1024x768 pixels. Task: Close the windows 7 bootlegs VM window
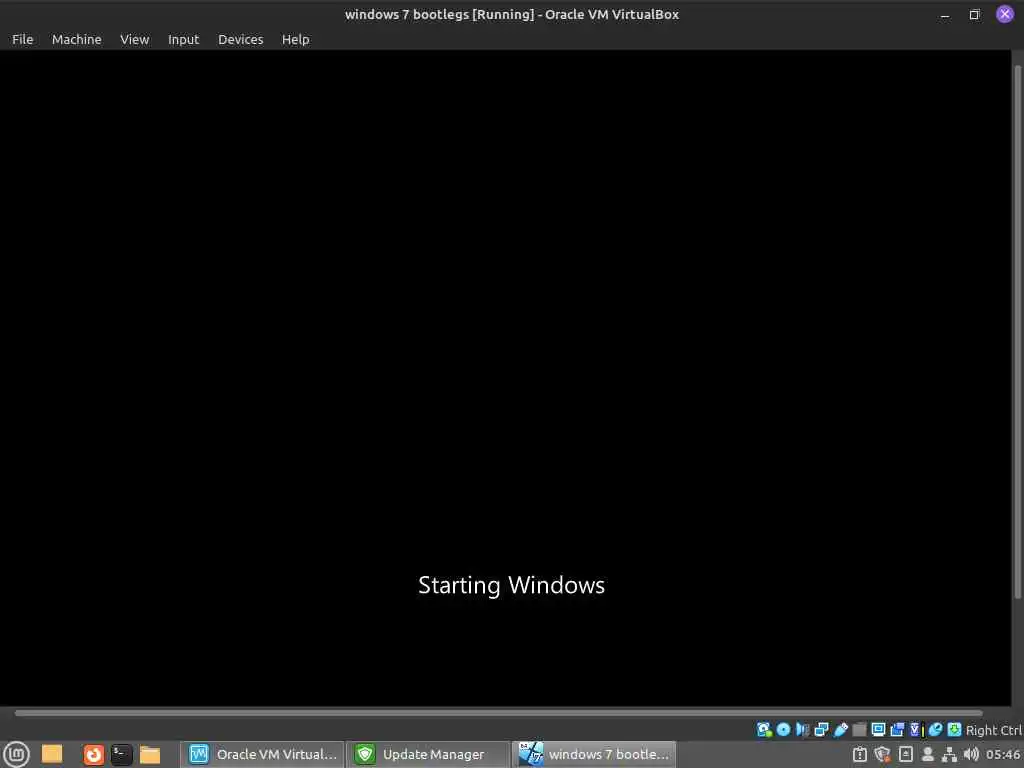[x=1004, y=14]
